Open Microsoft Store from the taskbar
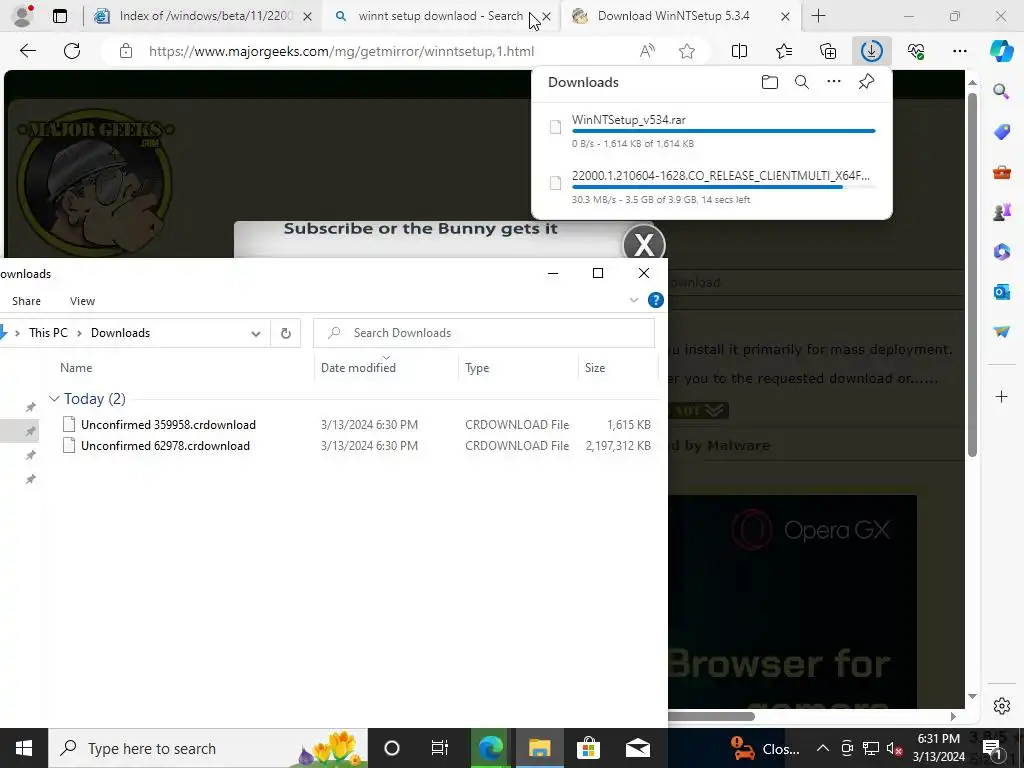The image size is (1024, 768). coord(588,748)
